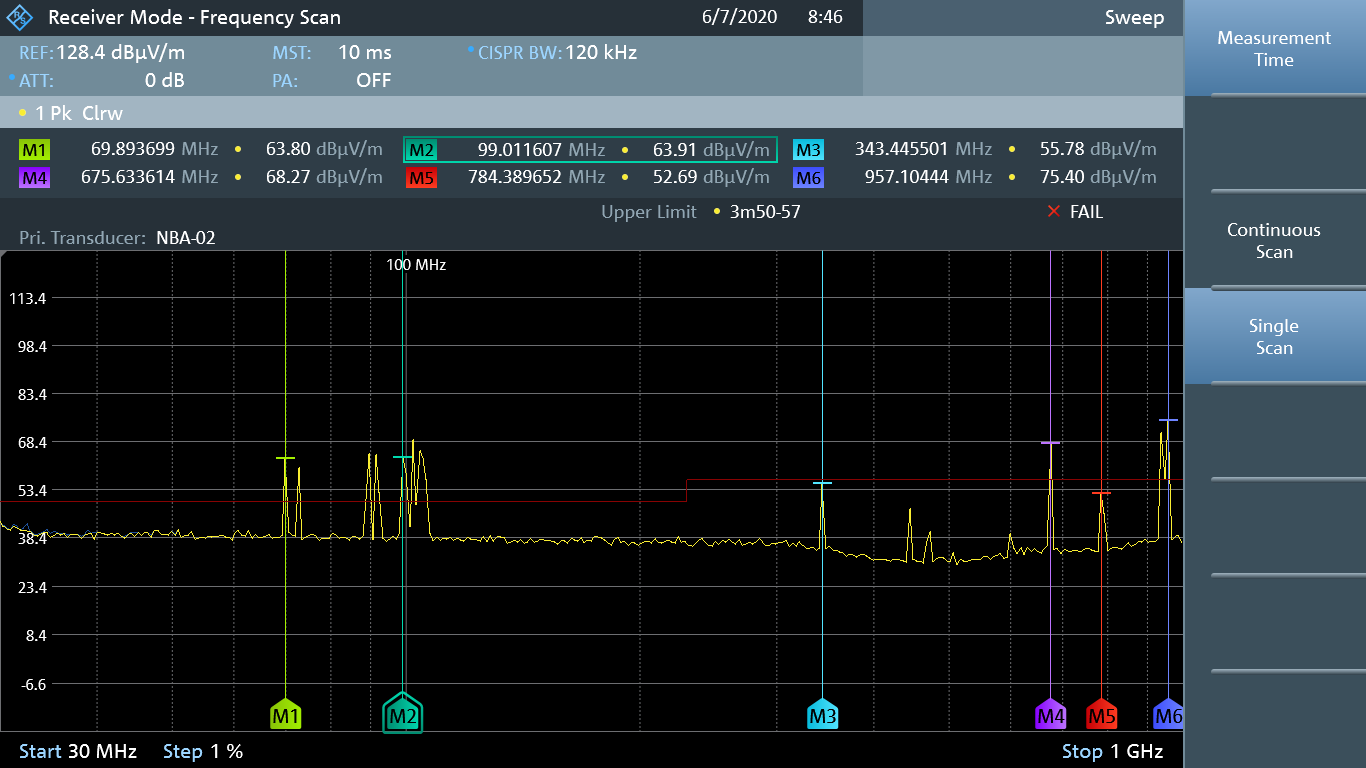The width and height of the screenshot is (1366, 768).
Task: Click the time 8:46 in title bar
Action: coord(825,17)
